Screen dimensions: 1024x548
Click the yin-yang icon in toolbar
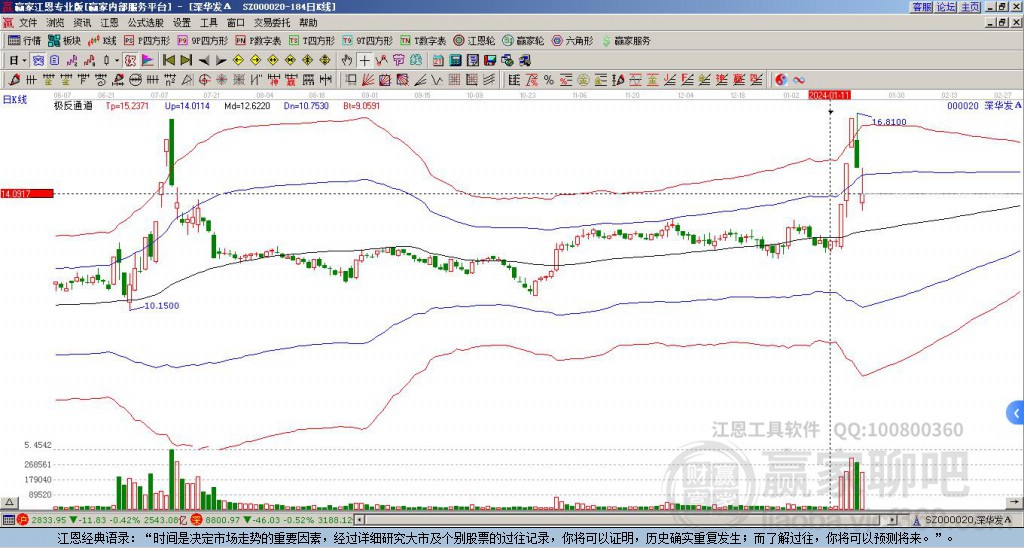pos(781,80)
